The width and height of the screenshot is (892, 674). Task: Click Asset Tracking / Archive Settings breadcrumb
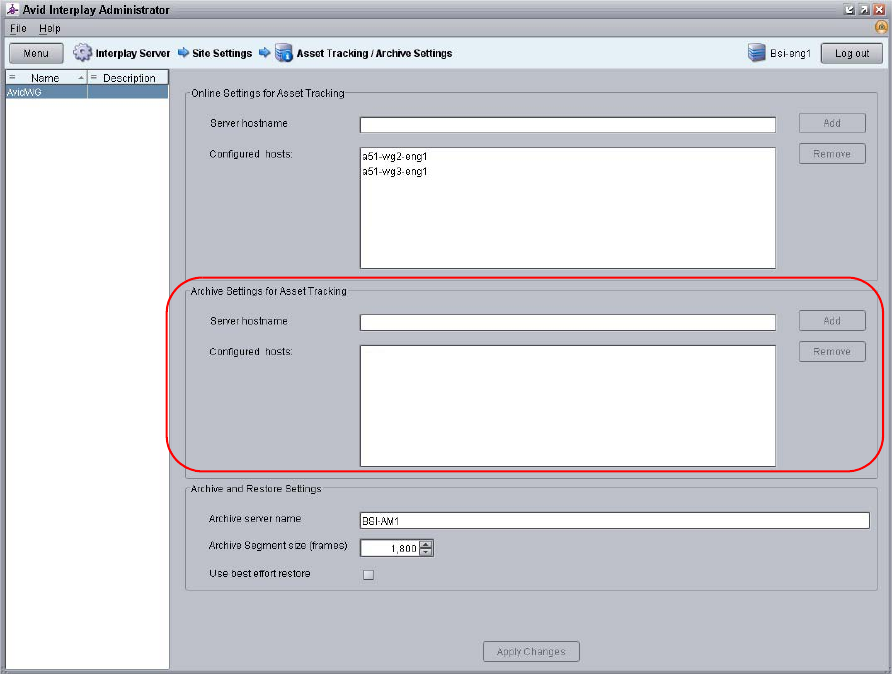point(374,53)
